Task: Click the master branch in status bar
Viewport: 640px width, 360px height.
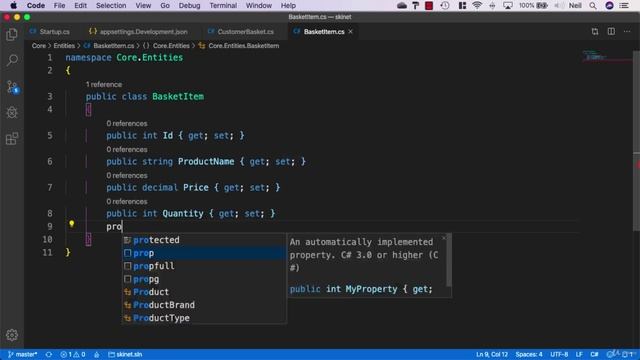Action: (23, 354)
